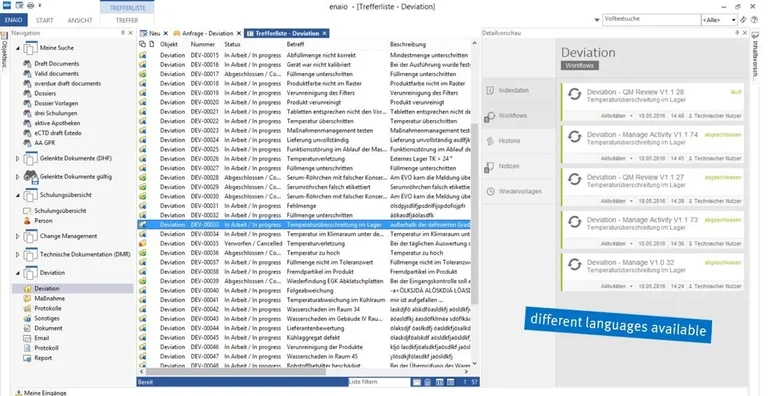Close the Trefferliste - Deviation tab
768x396 pixels.
(x=324, y=33)
